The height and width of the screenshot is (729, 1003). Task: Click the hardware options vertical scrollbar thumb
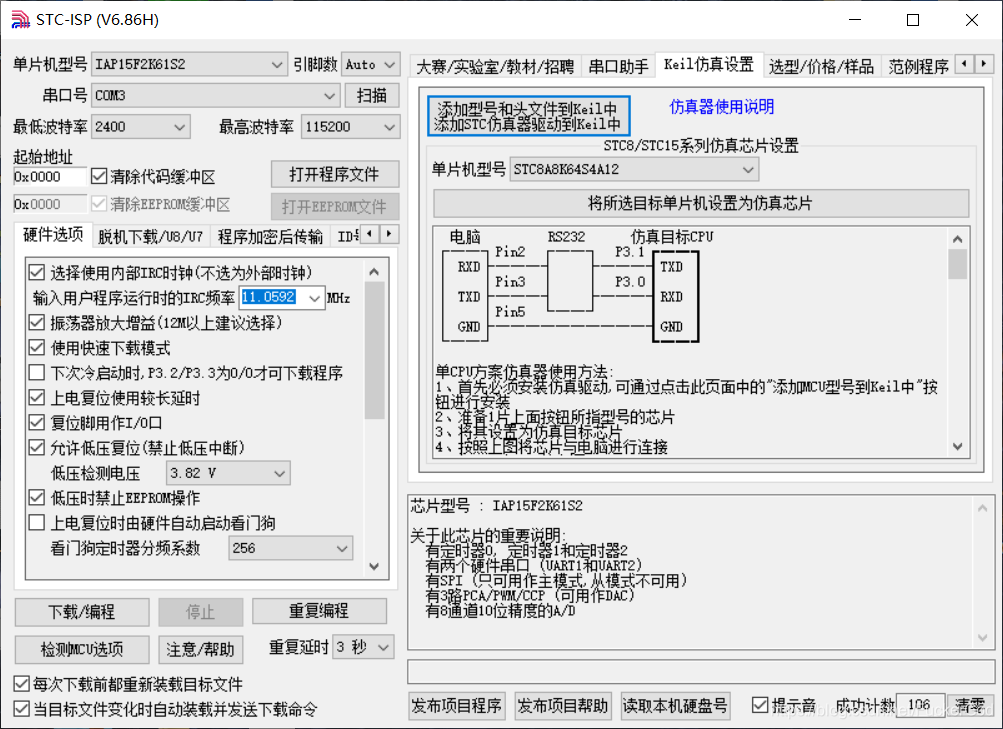click(x=375, y=350)
